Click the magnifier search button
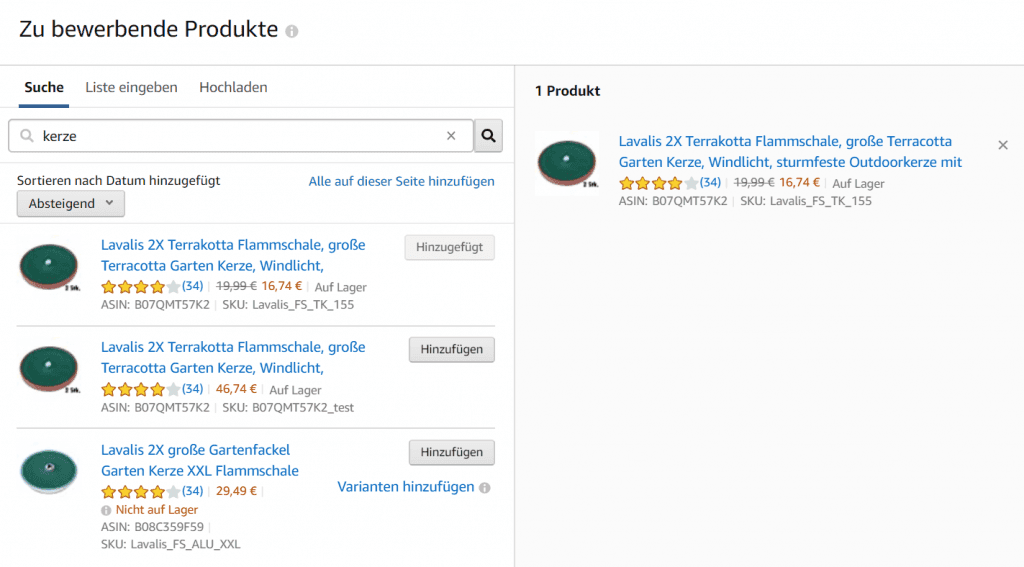This screenshot has height=567, width=1024. click(488, 136)
